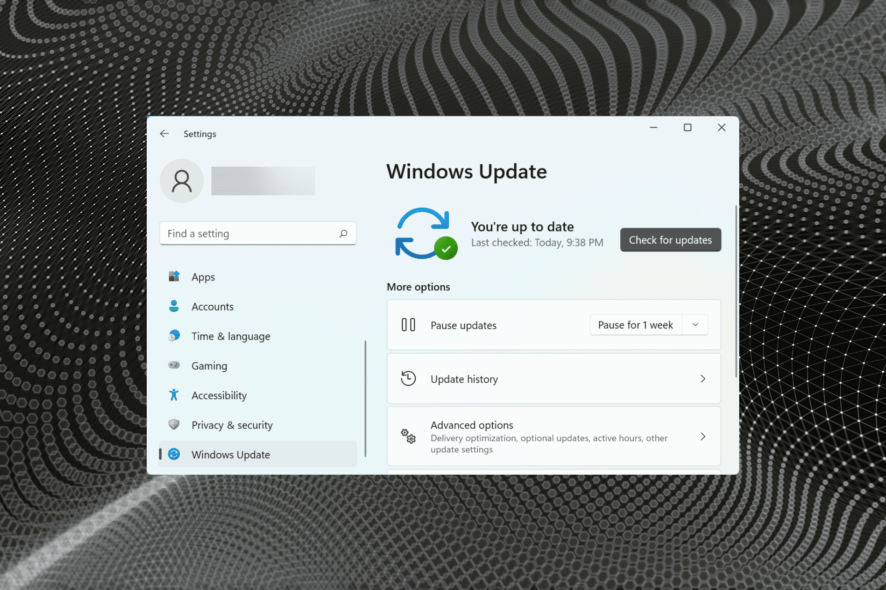Image resolution: width=886 pixels, height=590 pixels.
Task: Click the search magnifier icon
Action: [343, 233]
